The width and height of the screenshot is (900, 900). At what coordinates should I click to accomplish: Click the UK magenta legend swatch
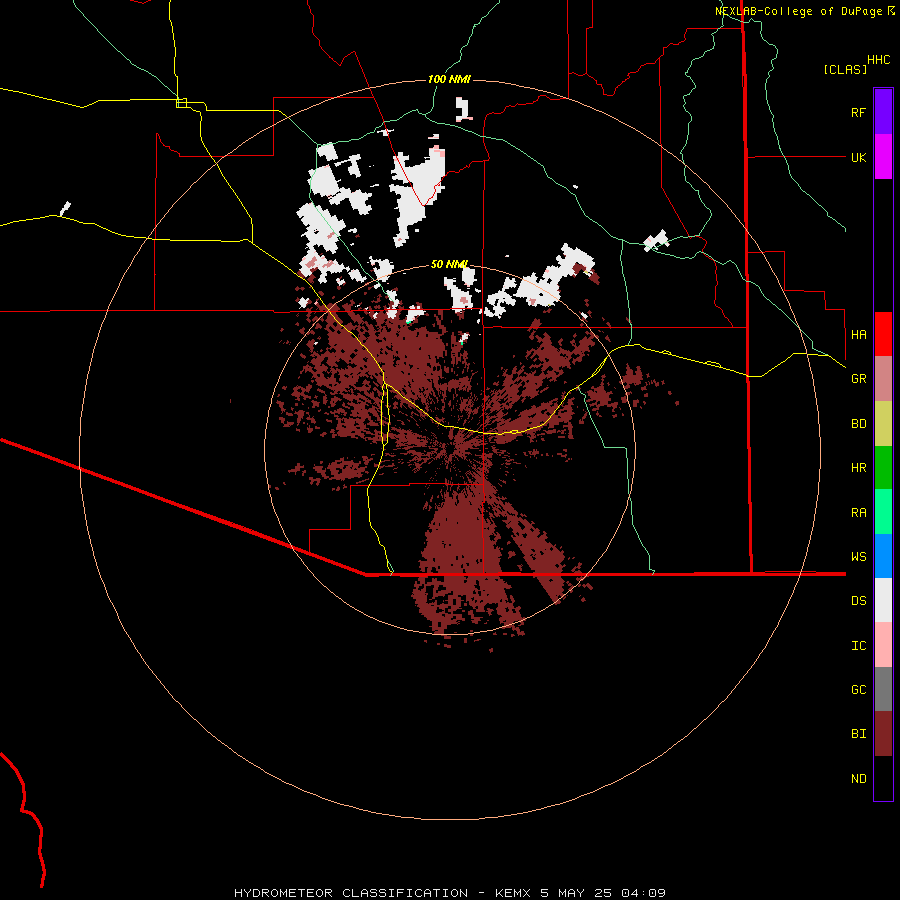(x=883, y=157)
